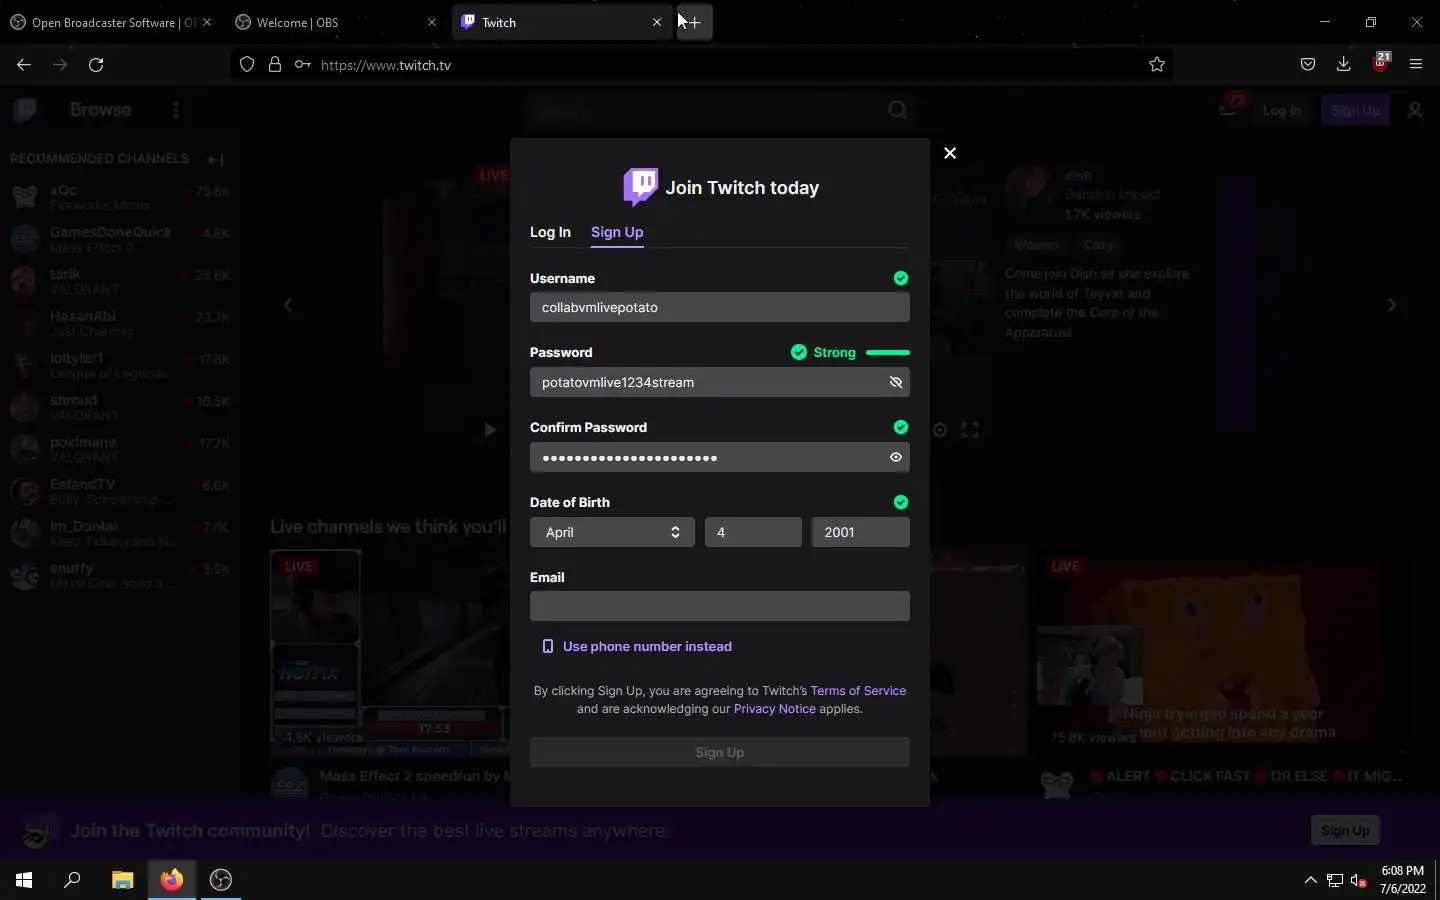Viewport: 1440px width, 900px height.
Task: Click the address bar URL
Action: coord(386,65)
